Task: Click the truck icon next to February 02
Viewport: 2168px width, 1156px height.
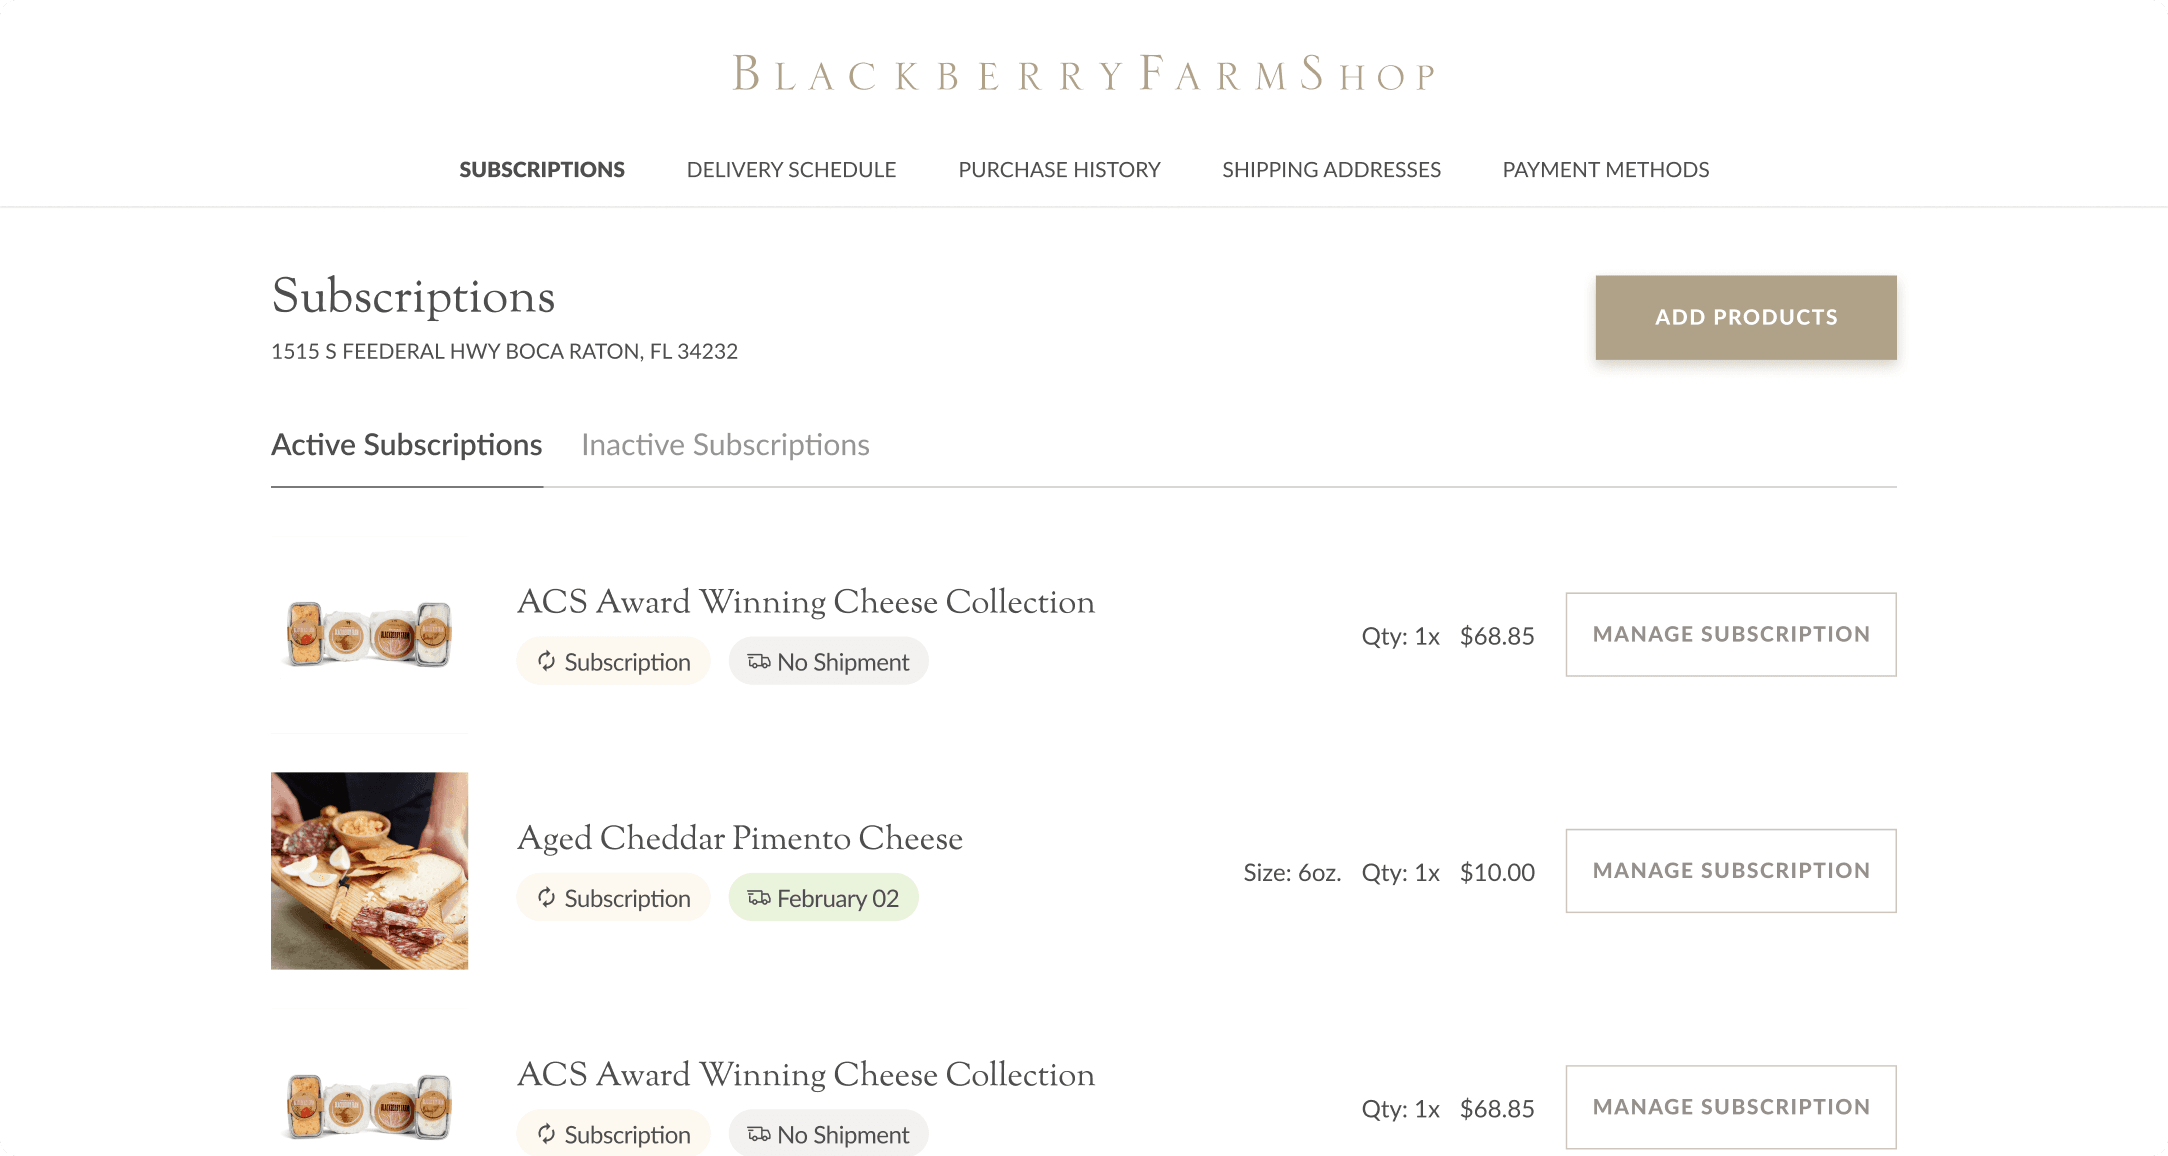Action: [x=759, y=897]
